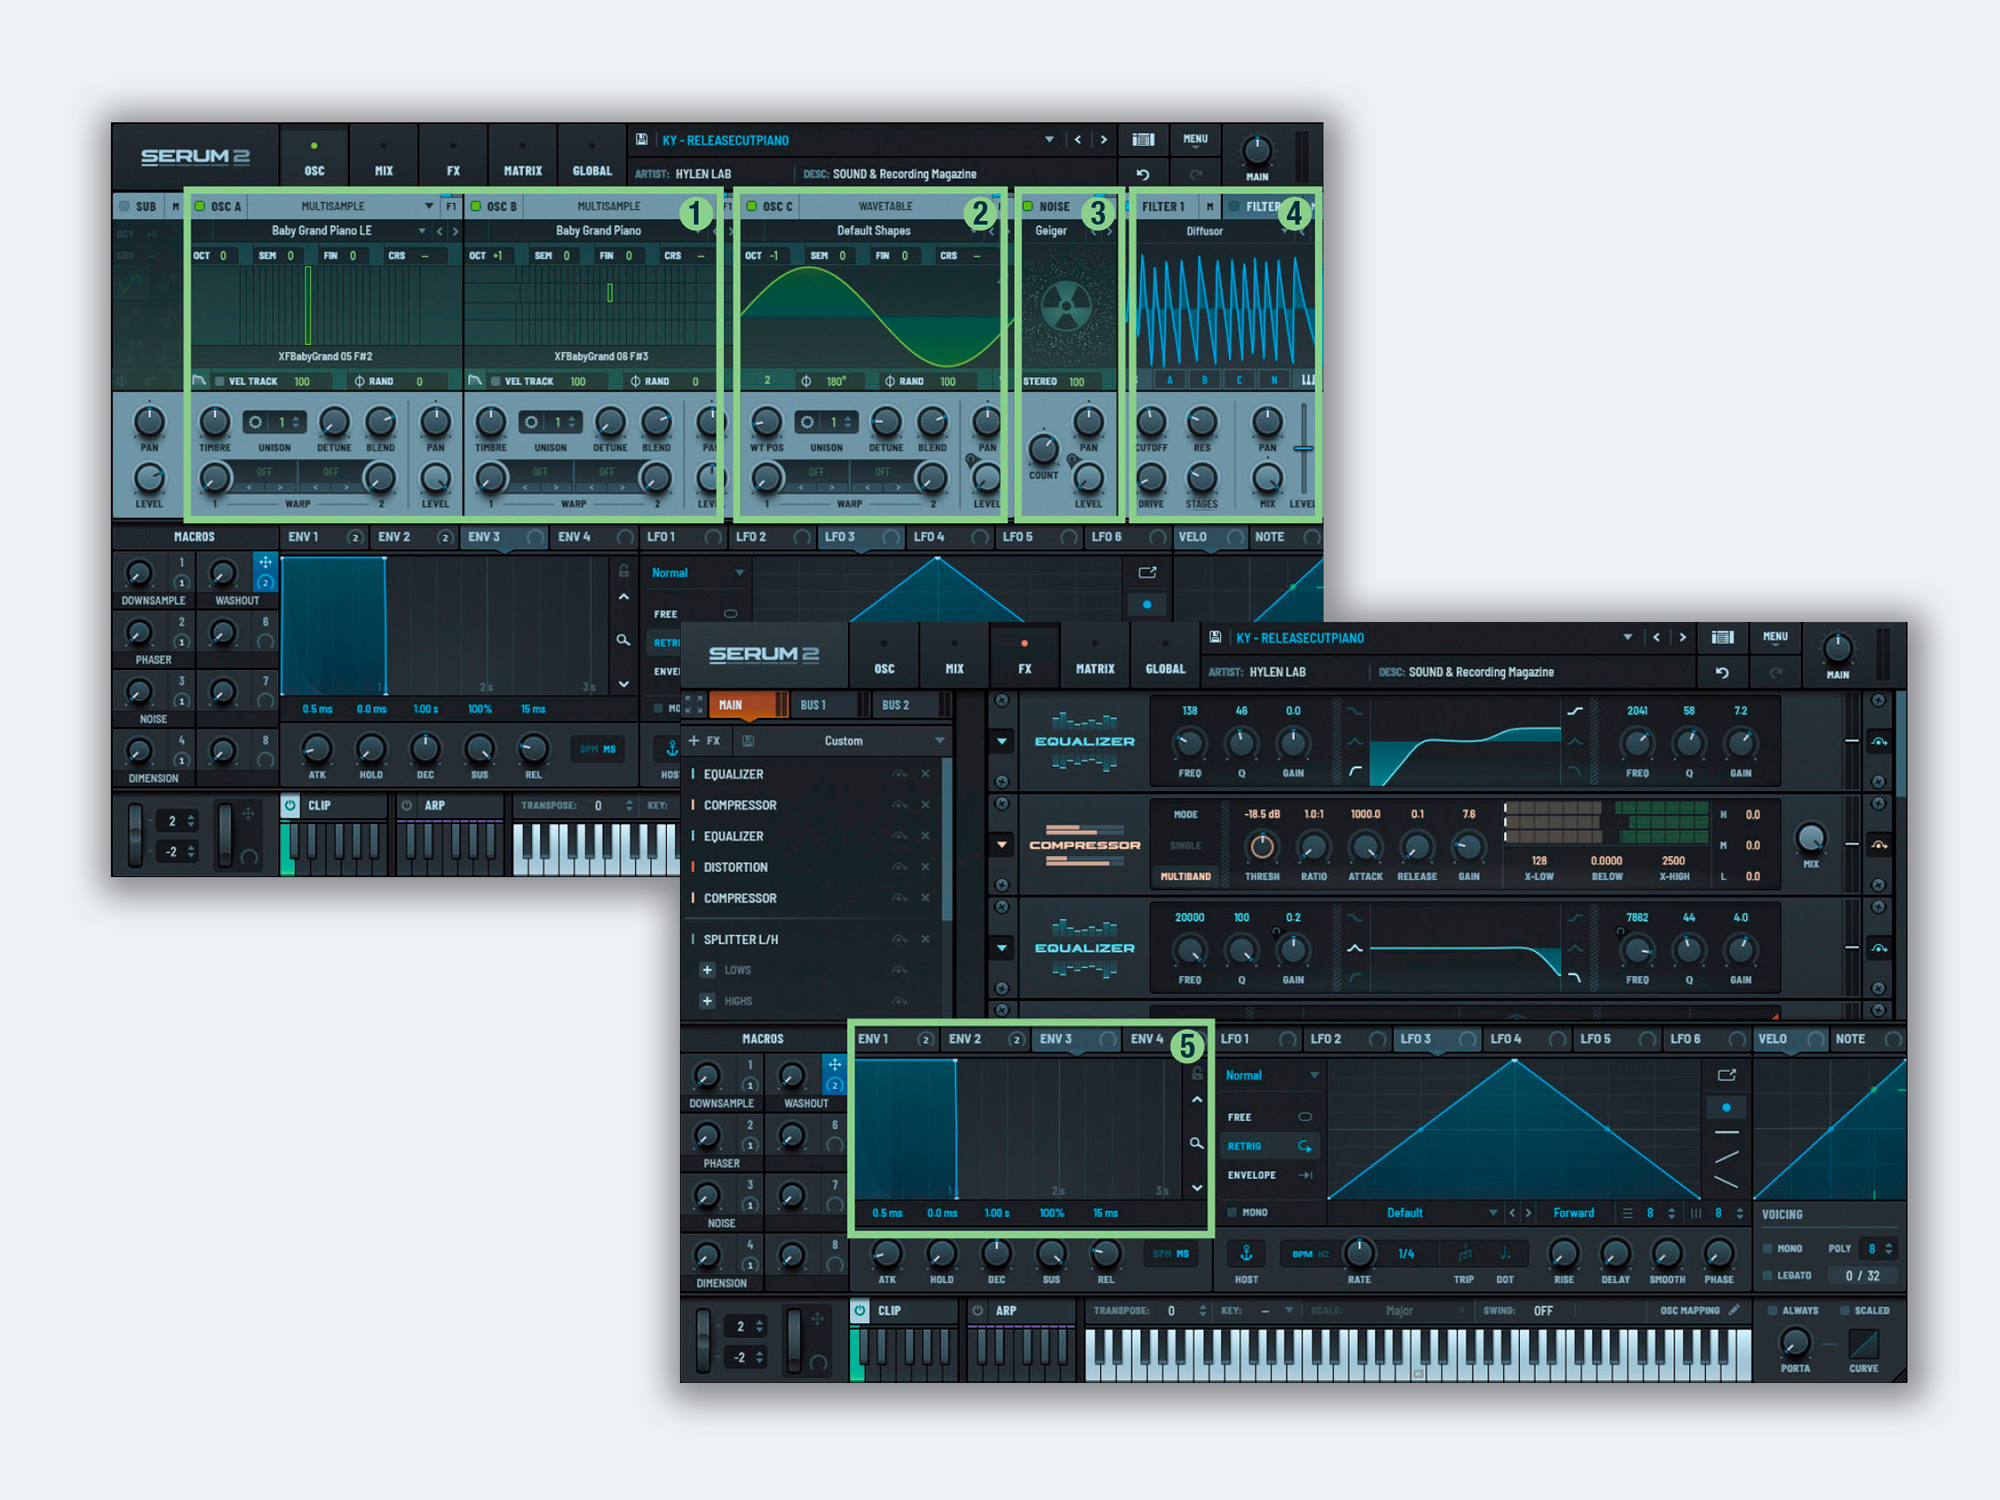Screen dimensions: 2000x1500
Task: Switch to the MATRIX tab in FX window
Action: [1094, 658]
